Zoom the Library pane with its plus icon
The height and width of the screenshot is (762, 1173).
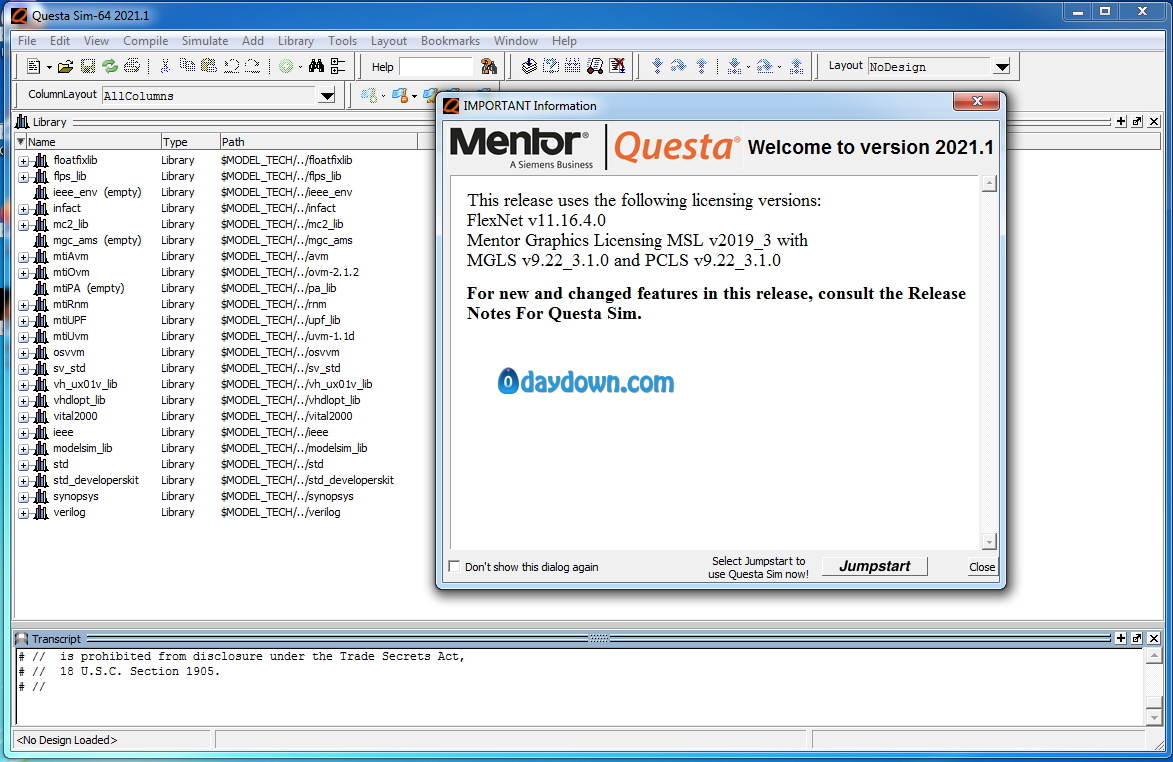click(x=1121, y=121)
